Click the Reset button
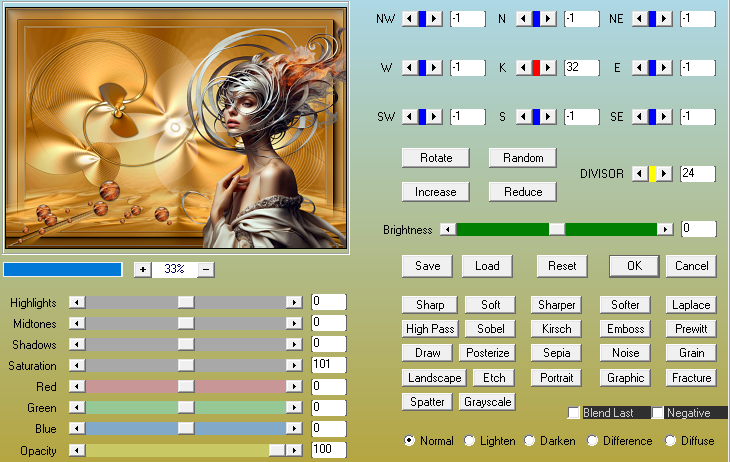Image resolution: width=730 pixels, height=462 pixels. tap(562, 266)
